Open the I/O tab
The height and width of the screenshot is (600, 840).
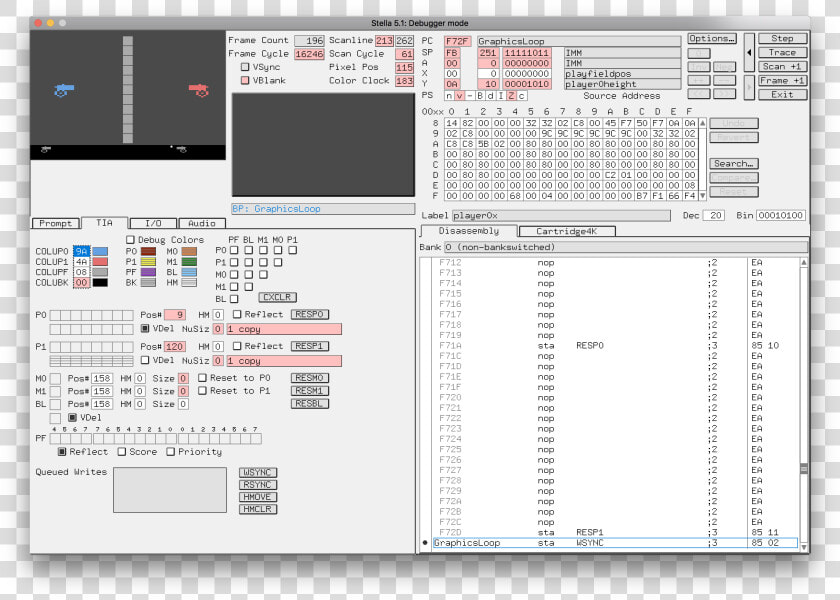[153, 223]
